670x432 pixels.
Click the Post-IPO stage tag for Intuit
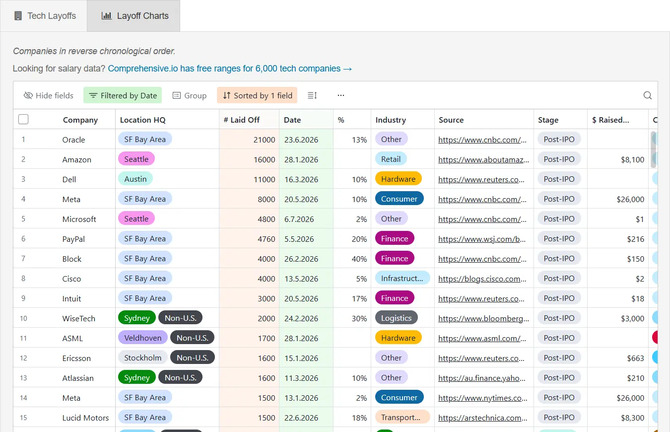(559, 298)
